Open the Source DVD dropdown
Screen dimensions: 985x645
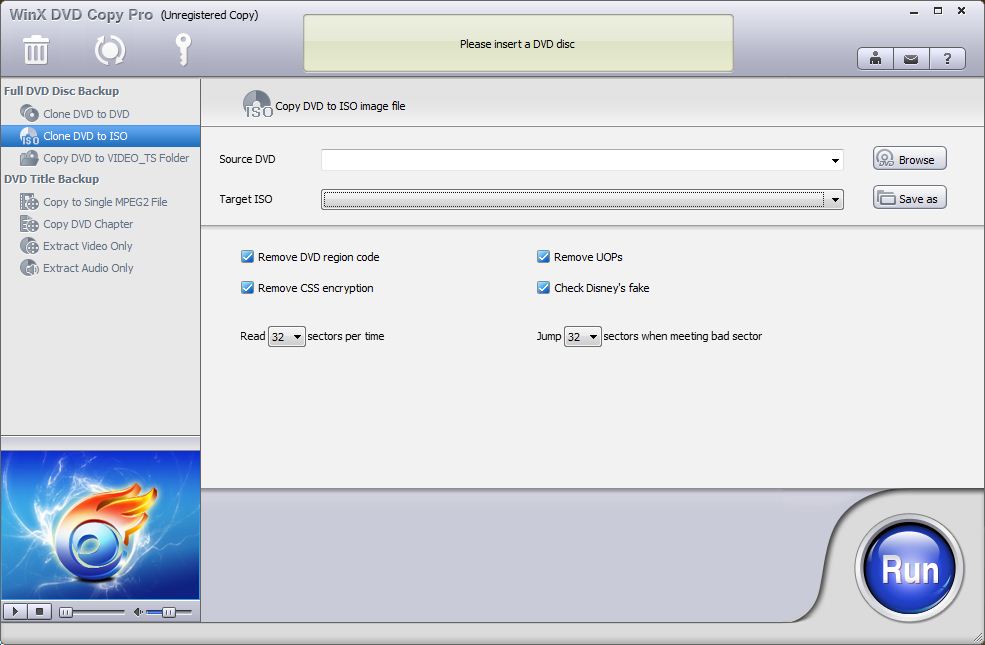(x=835, y=160)
